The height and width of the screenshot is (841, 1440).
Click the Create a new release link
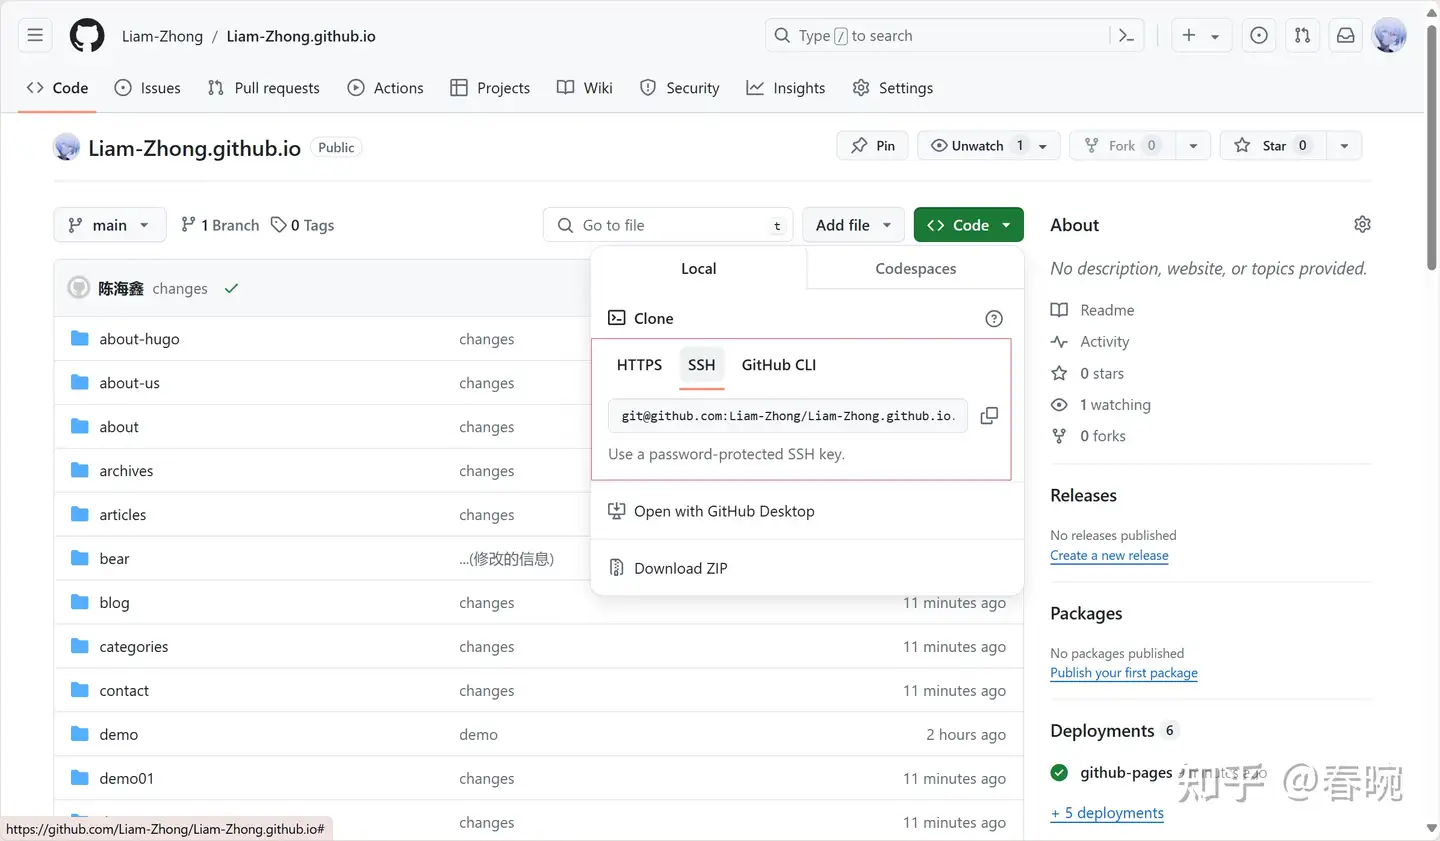(1109, 556)
